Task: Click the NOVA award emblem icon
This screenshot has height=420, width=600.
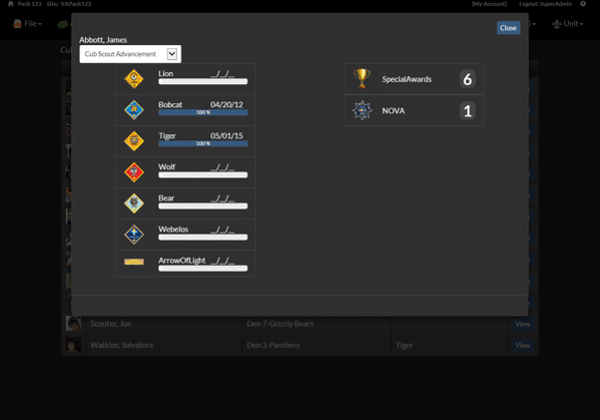Action: [362, 111]
